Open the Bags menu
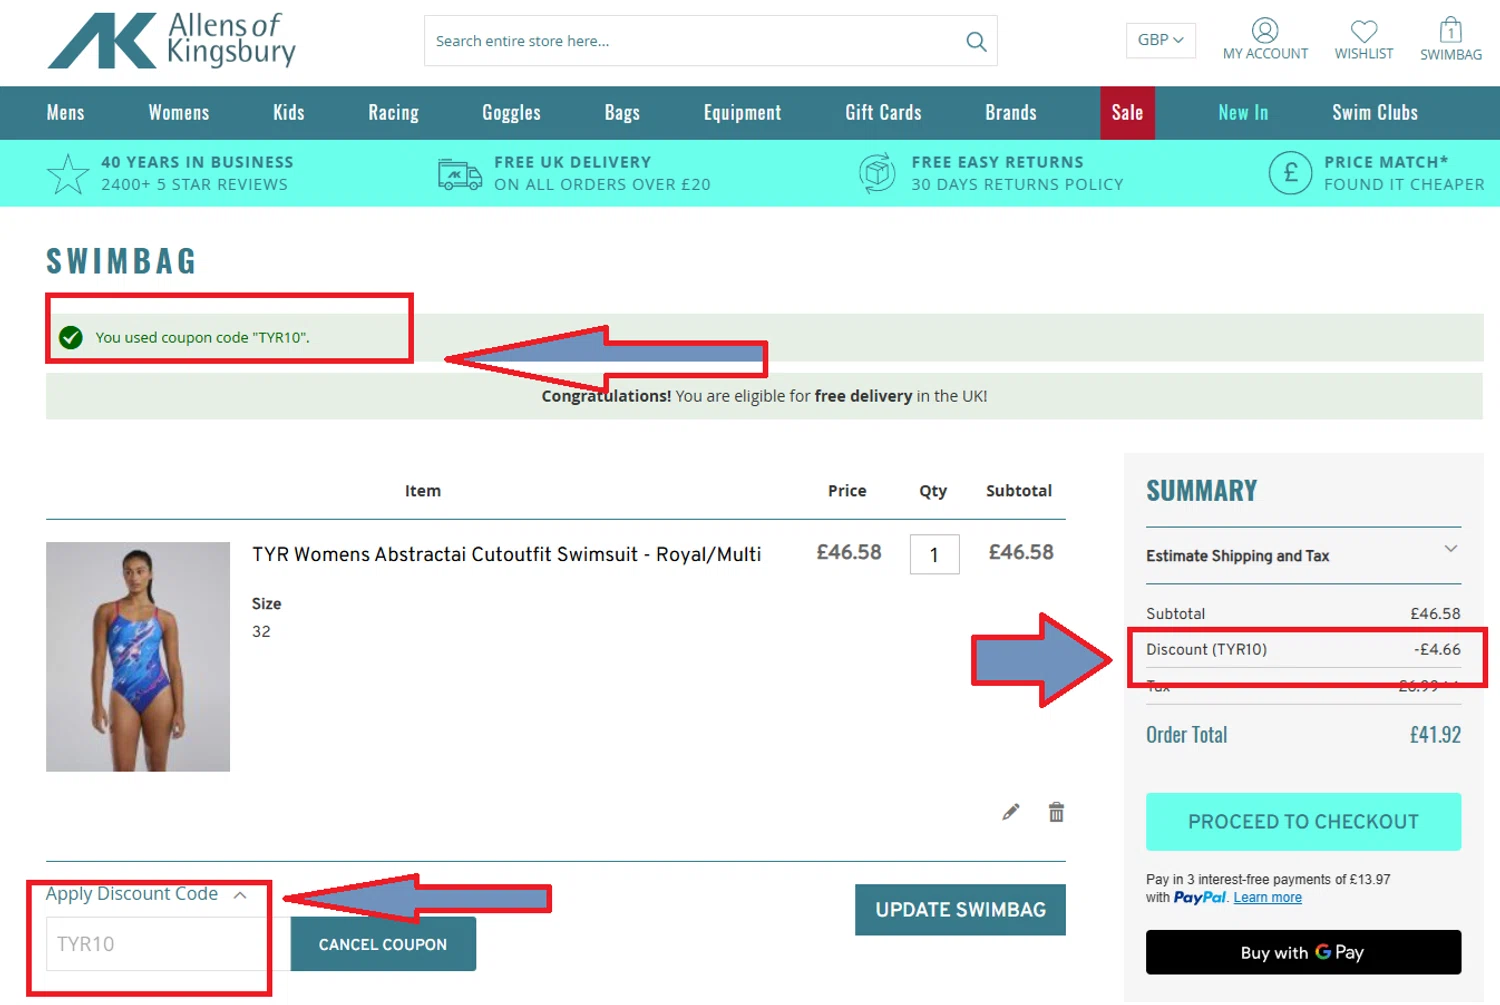The image size is (1500, 1005). click(x=622, y=112)
